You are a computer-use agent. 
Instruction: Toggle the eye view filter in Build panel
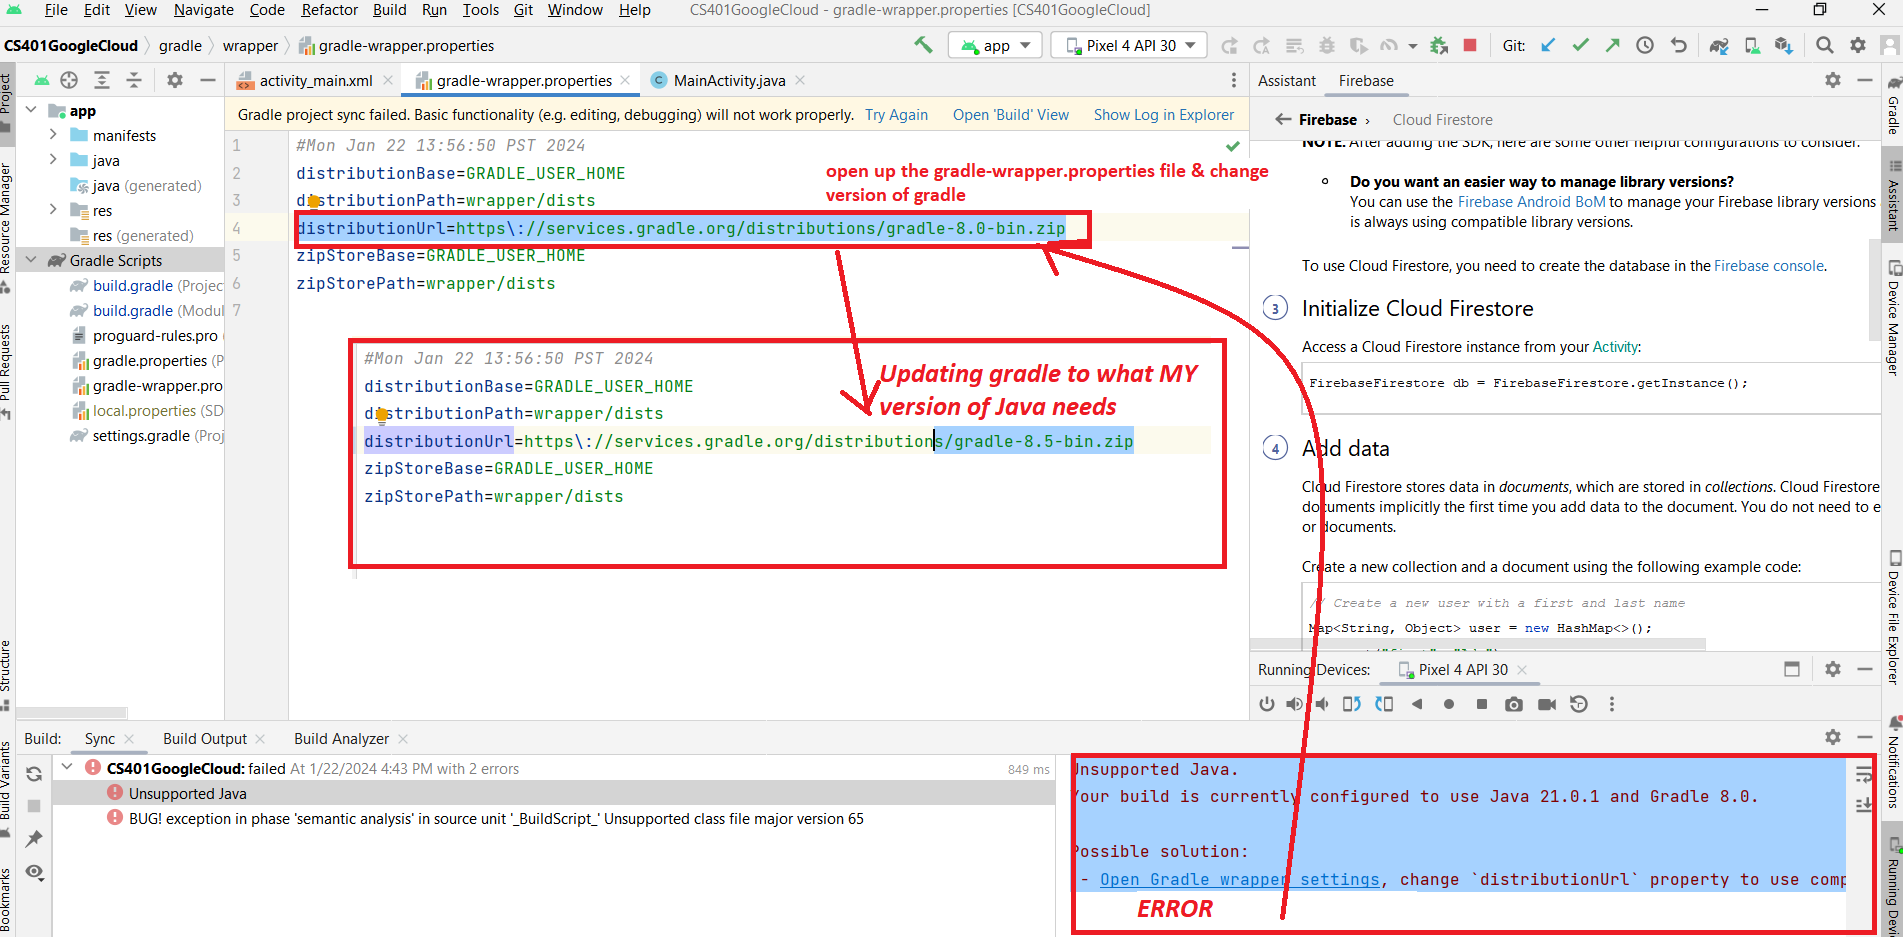point(34,872)
